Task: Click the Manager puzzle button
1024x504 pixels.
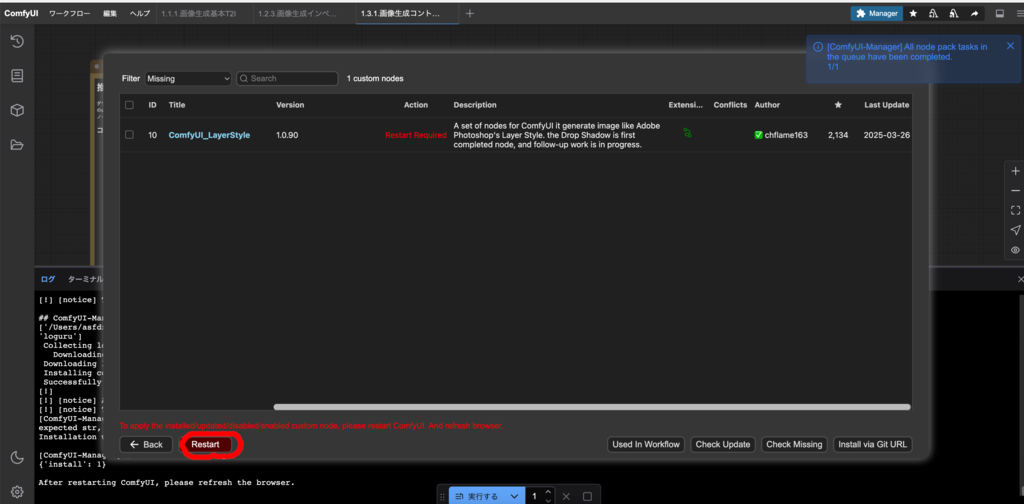Action: click(x=876, y=13)
